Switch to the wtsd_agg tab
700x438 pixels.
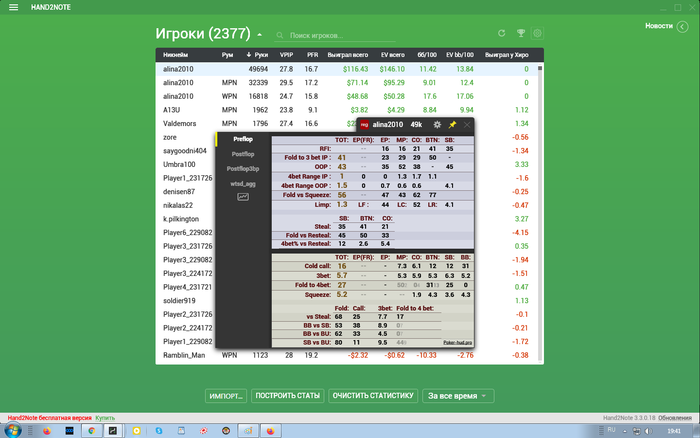coord(243,184)
